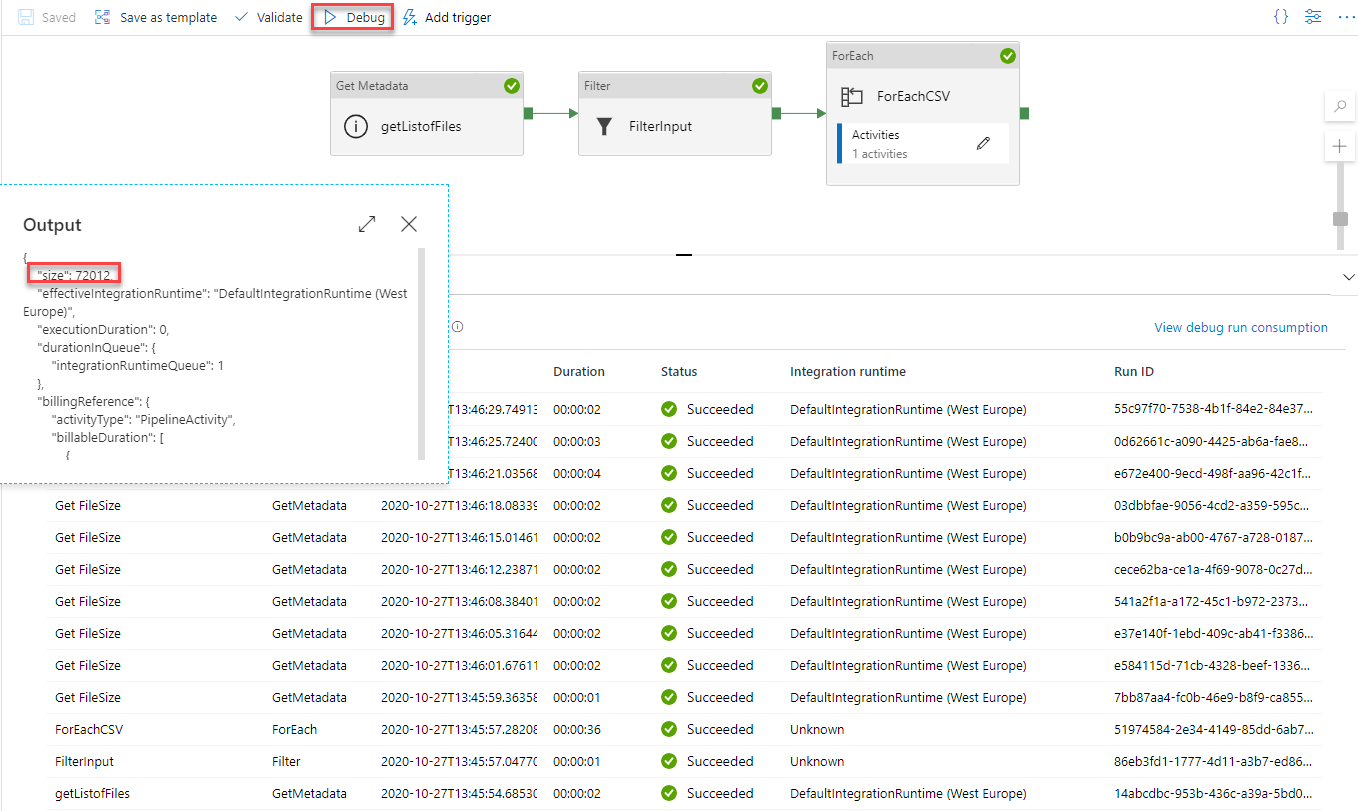Click the loop icon beside ForEachCSV
The image size is (1358, 811).
[852, 97]
